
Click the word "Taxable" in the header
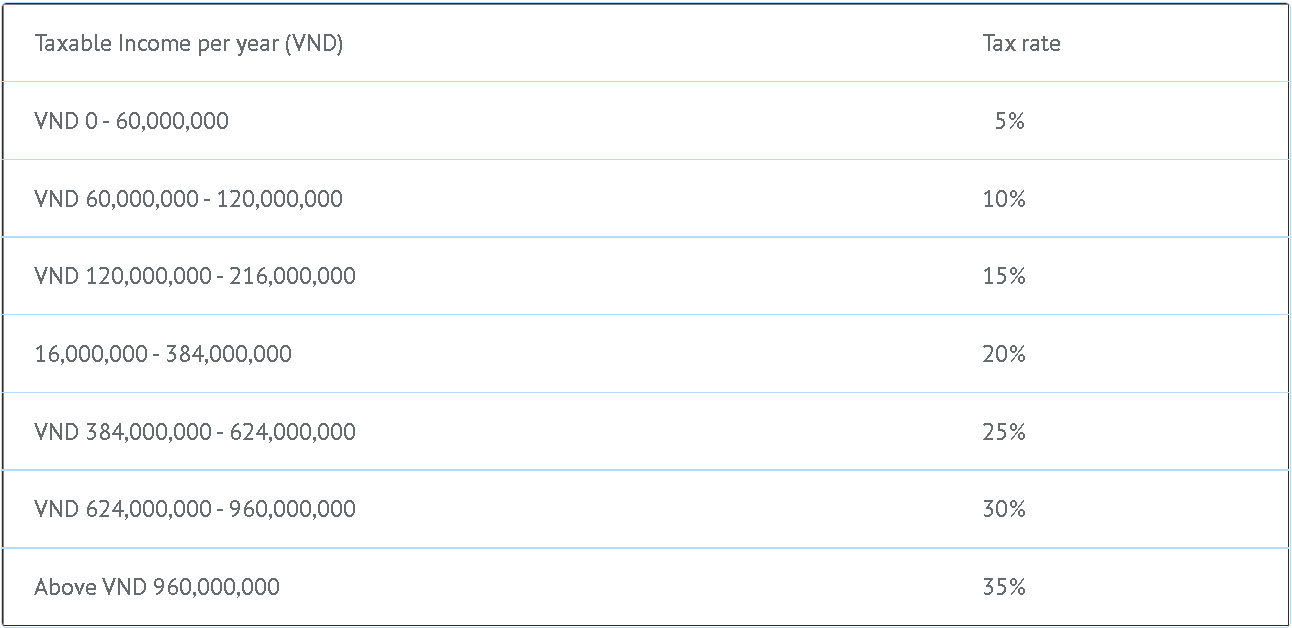pyautogui.click(x=67, y=44)
